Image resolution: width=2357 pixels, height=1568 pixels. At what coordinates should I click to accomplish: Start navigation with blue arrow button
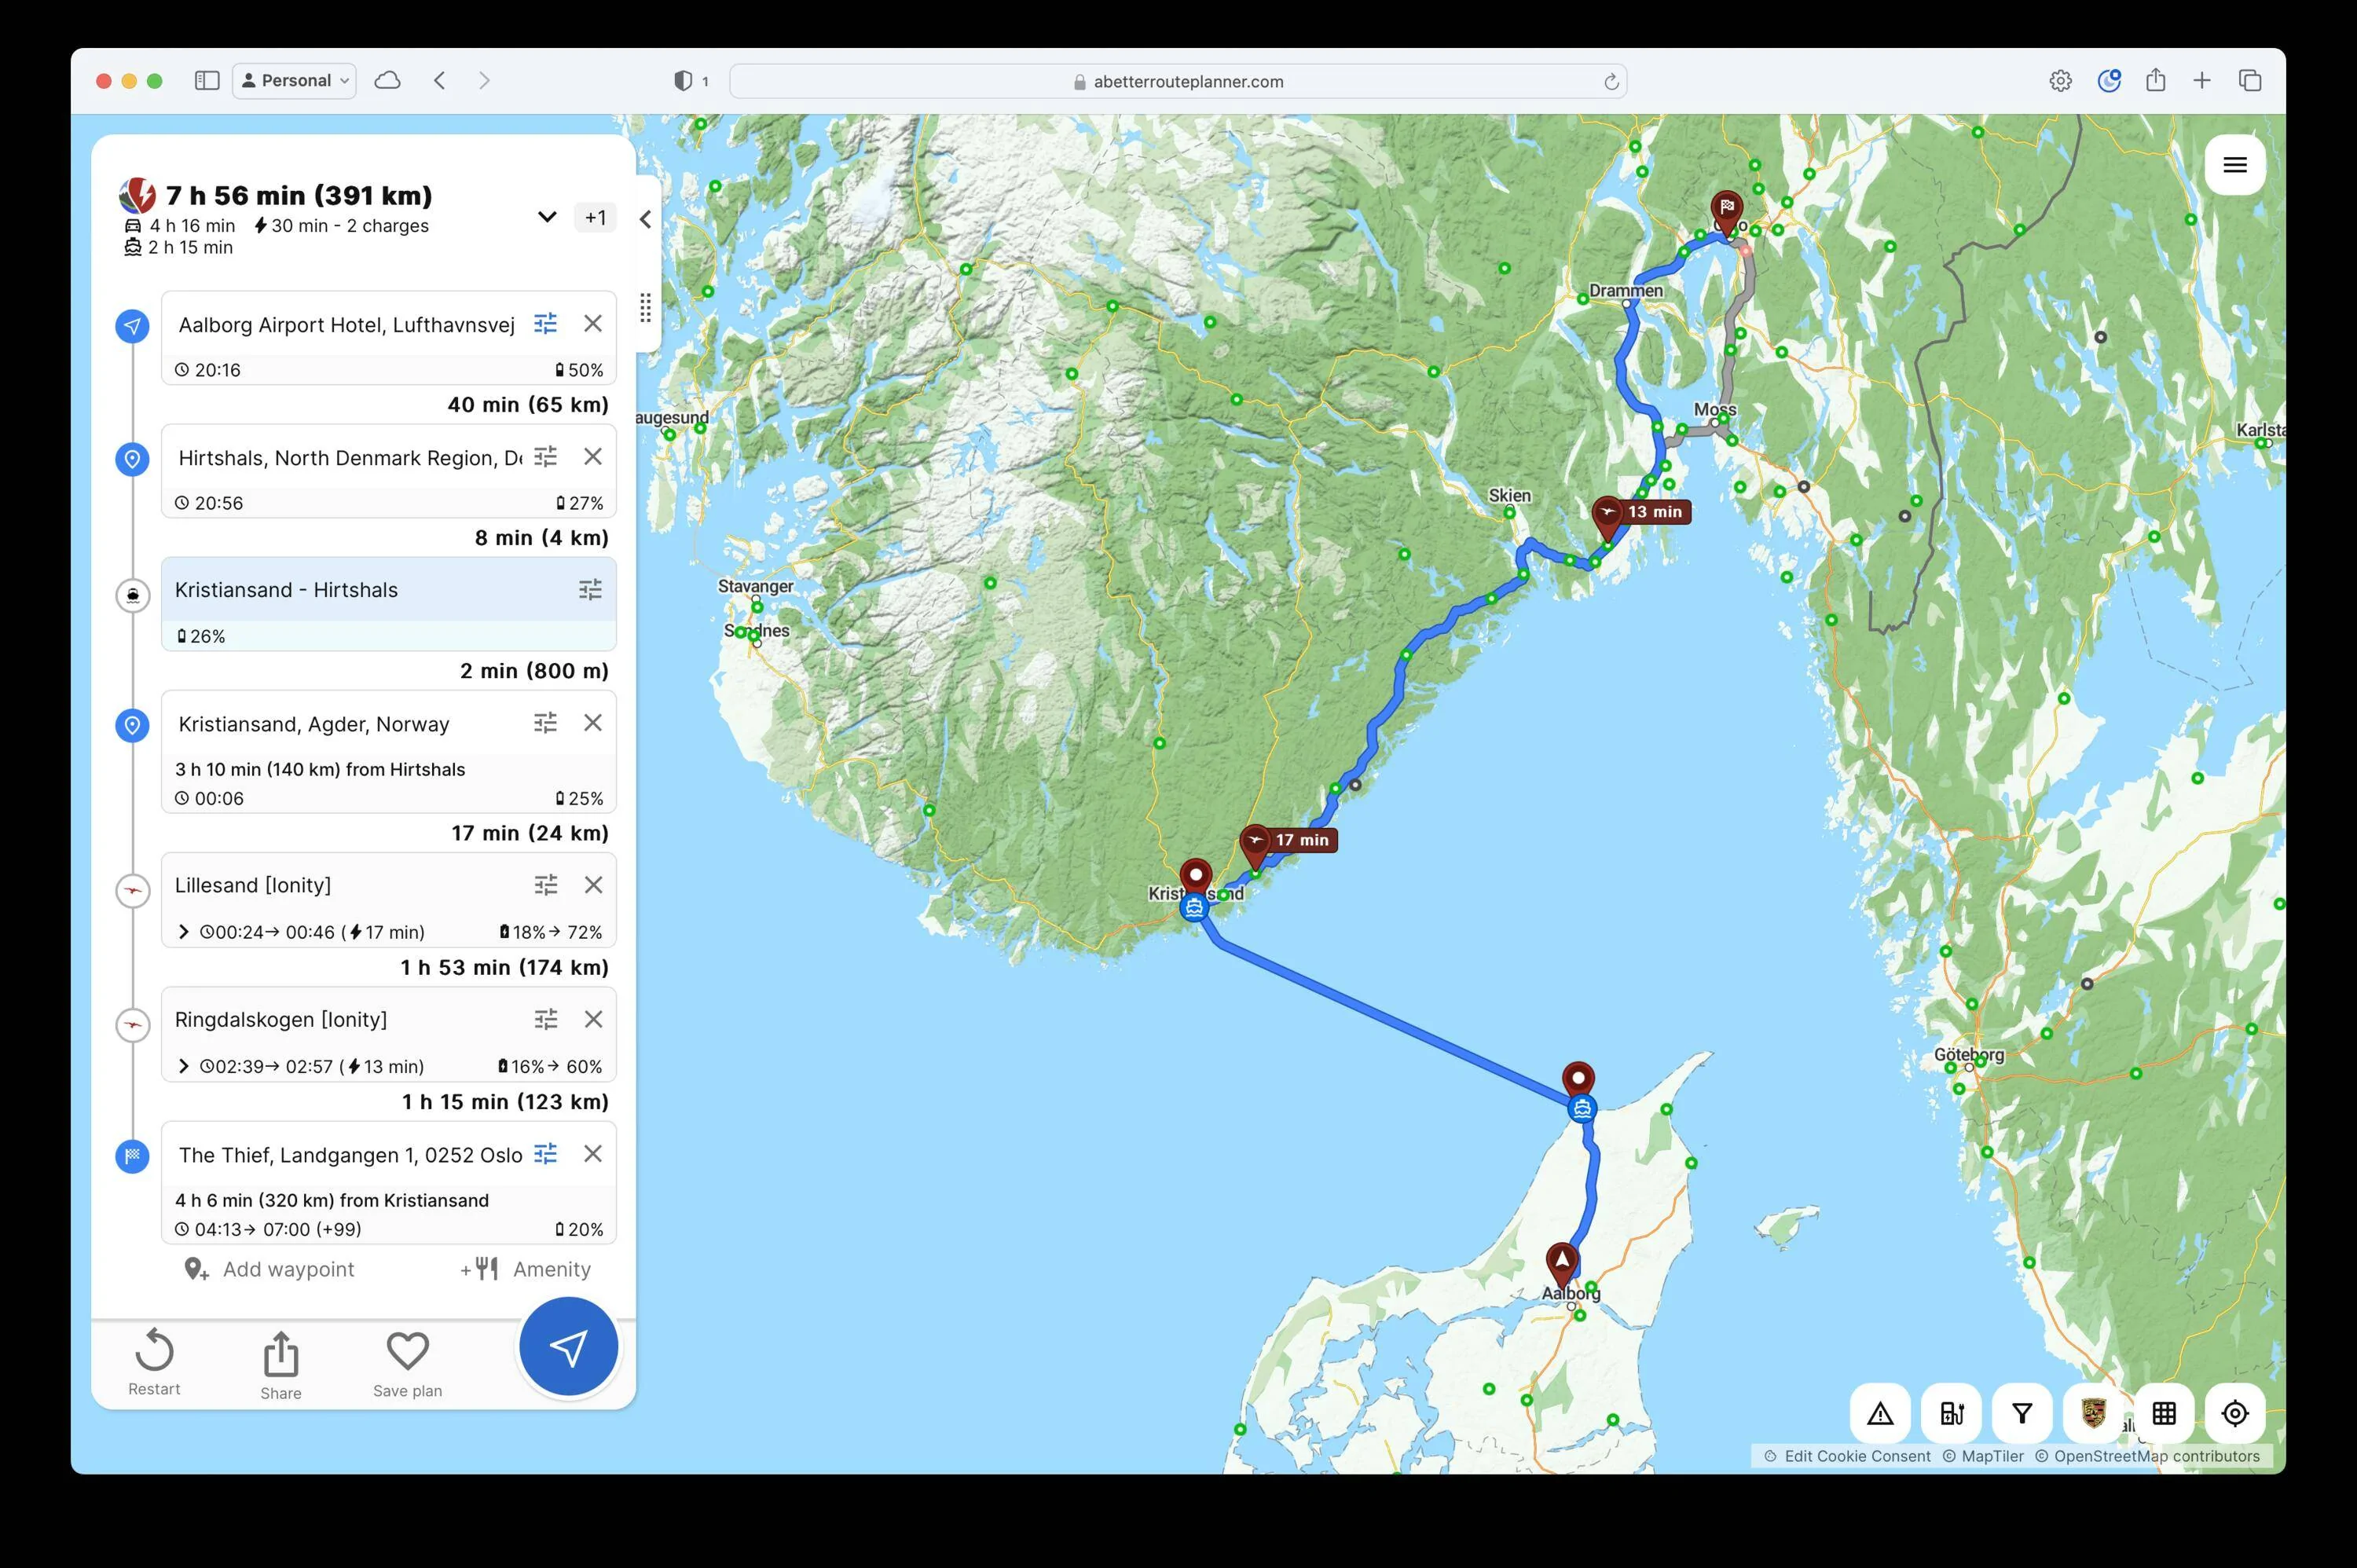(568, 1347)
